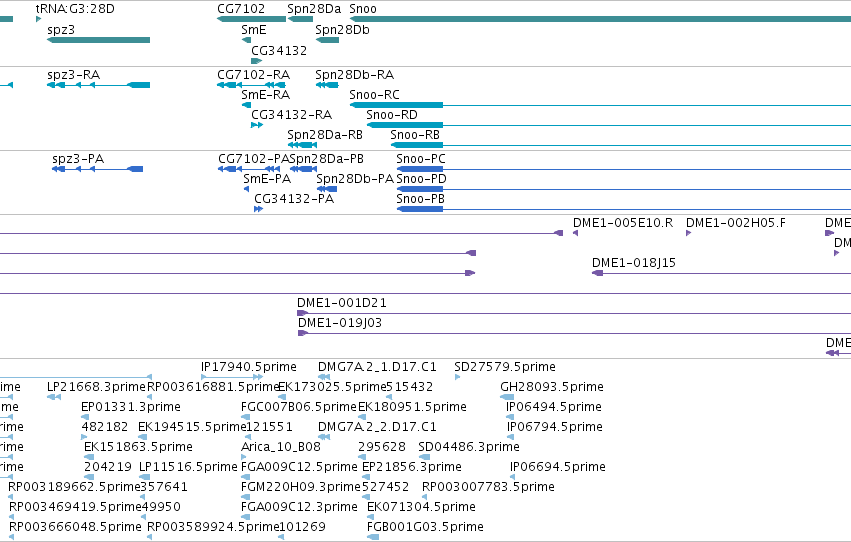This screenshot has height=542, width=851.
Task: Select the Snoo-RD transcript
Action: click(x=609, y=125)
